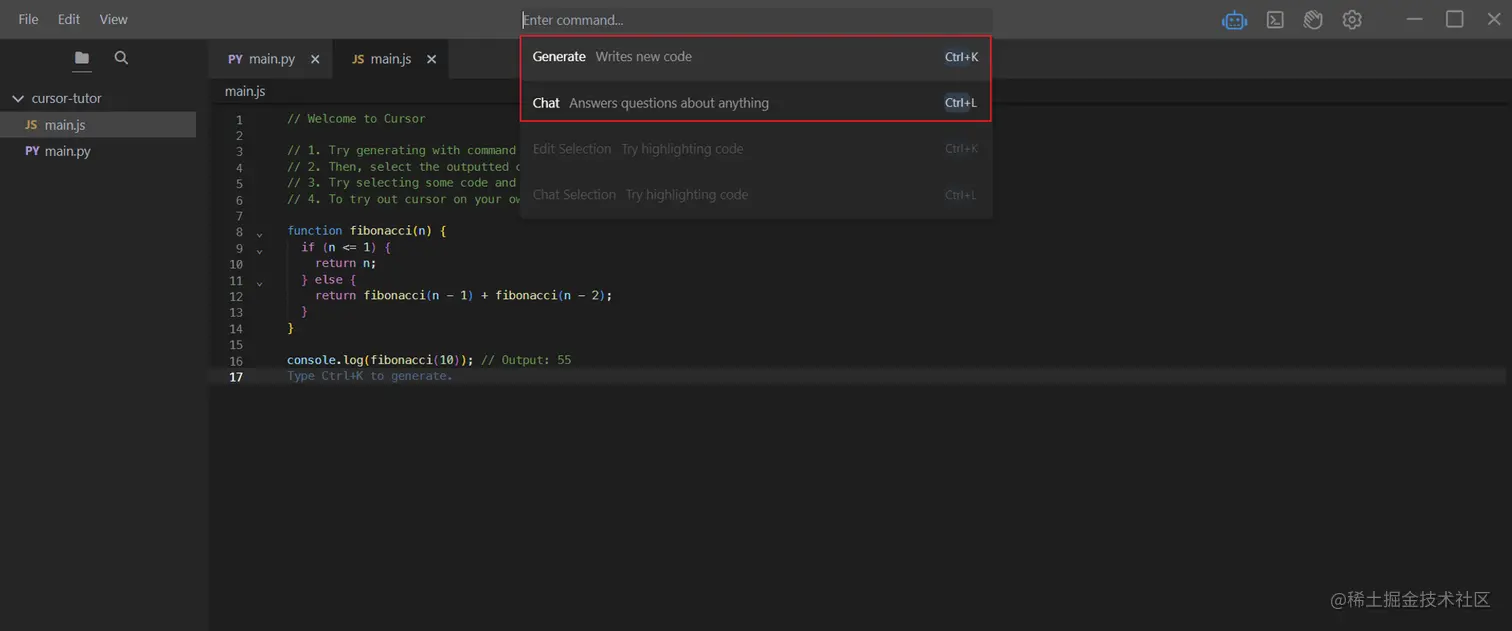Collapse the cursor-tutor folder
The width and height of the screenshot is (1512, 631).
click(17, 98)
